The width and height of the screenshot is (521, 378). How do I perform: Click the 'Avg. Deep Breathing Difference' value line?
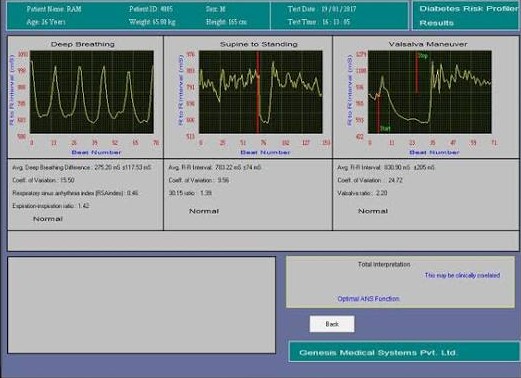click(82, 167)
